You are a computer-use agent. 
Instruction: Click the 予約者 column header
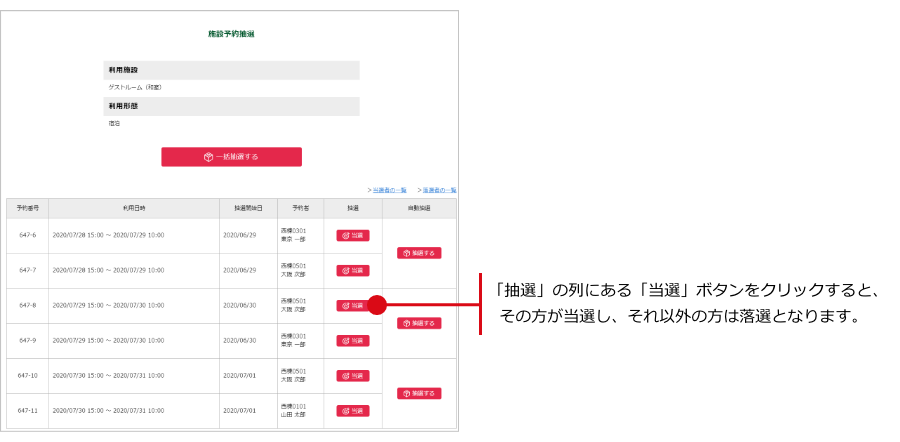point(300,208)
